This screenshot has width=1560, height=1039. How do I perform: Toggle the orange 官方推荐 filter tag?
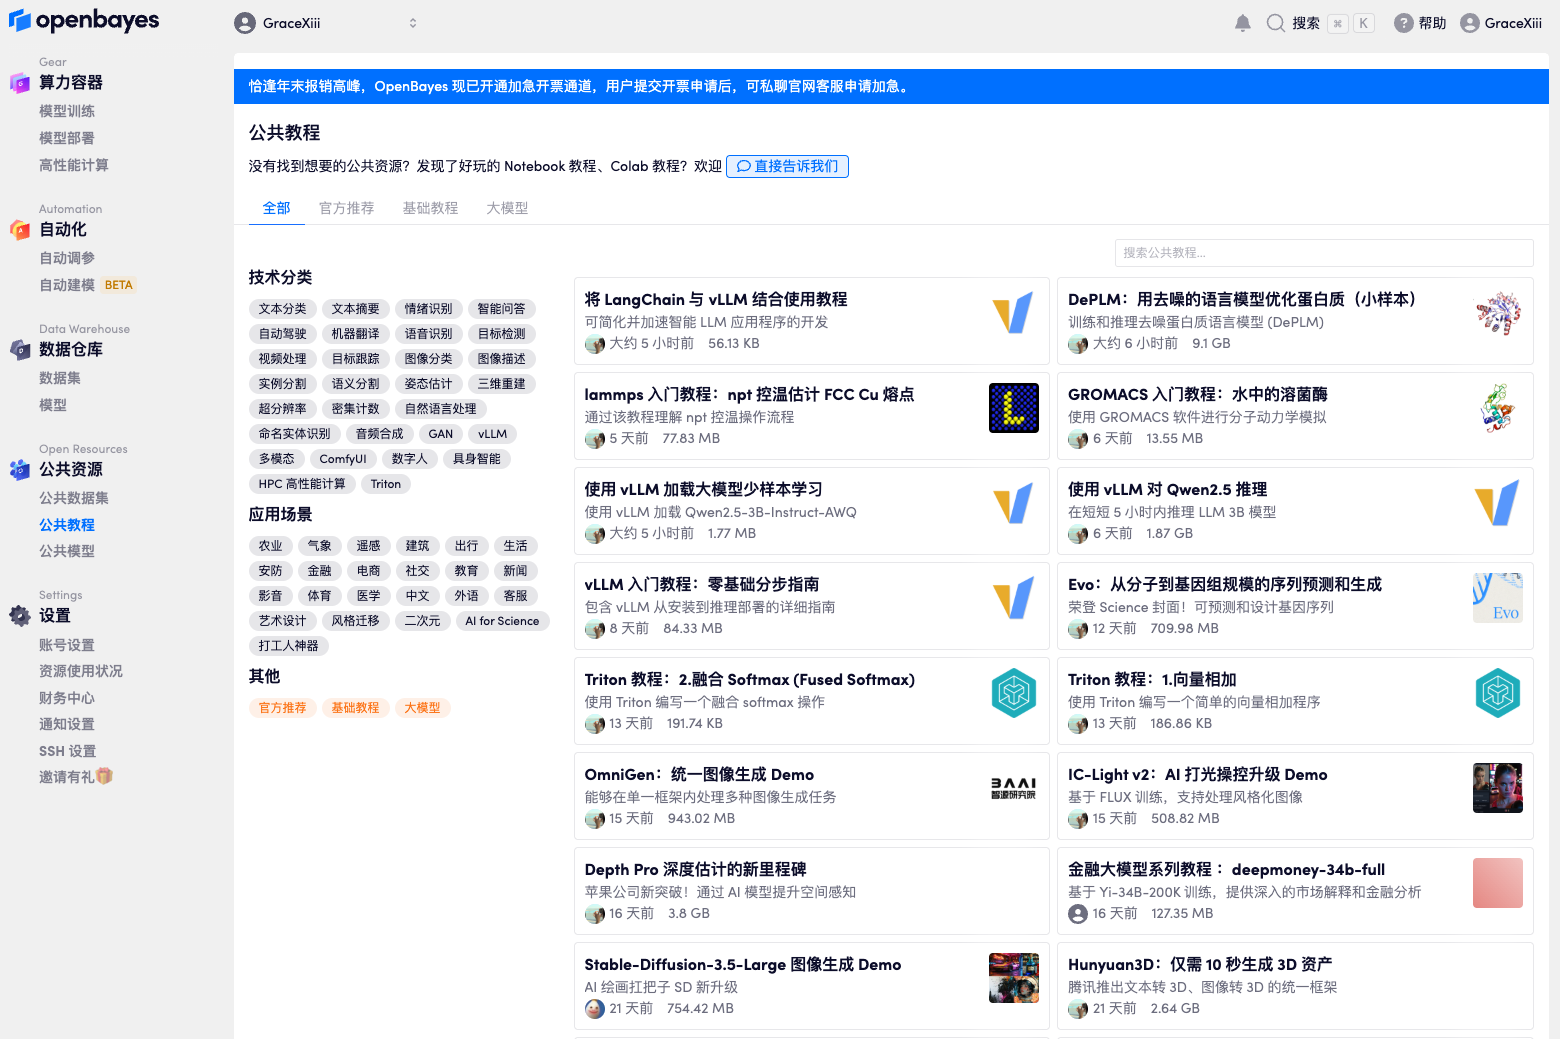[x=282, y=708]
